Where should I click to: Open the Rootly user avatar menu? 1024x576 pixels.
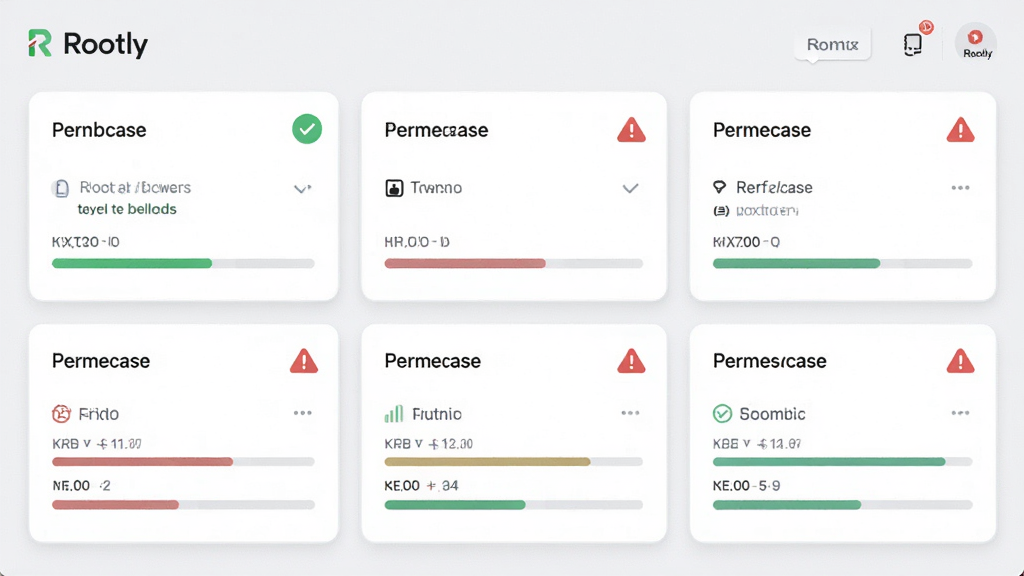976,44
